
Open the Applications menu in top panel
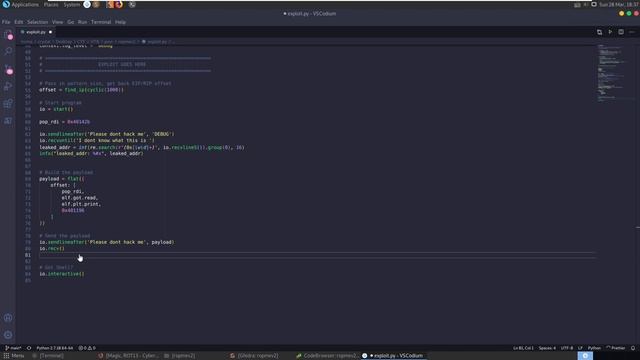pos(25,4)
